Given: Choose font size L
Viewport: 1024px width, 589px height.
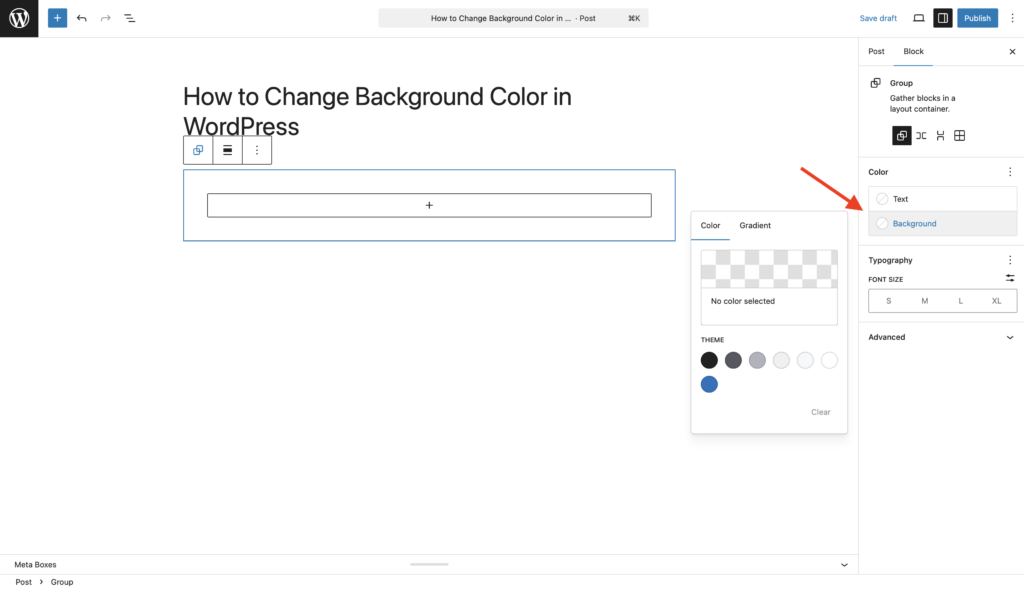Looking at the screenshot, I should click(x=960, y=301).
